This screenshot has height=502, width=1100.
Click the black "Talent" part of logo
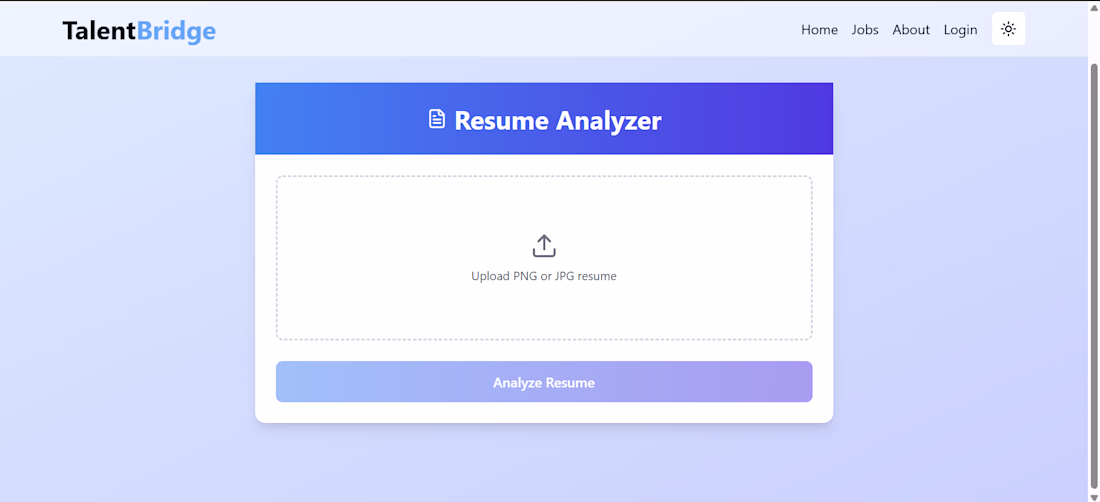99,31
